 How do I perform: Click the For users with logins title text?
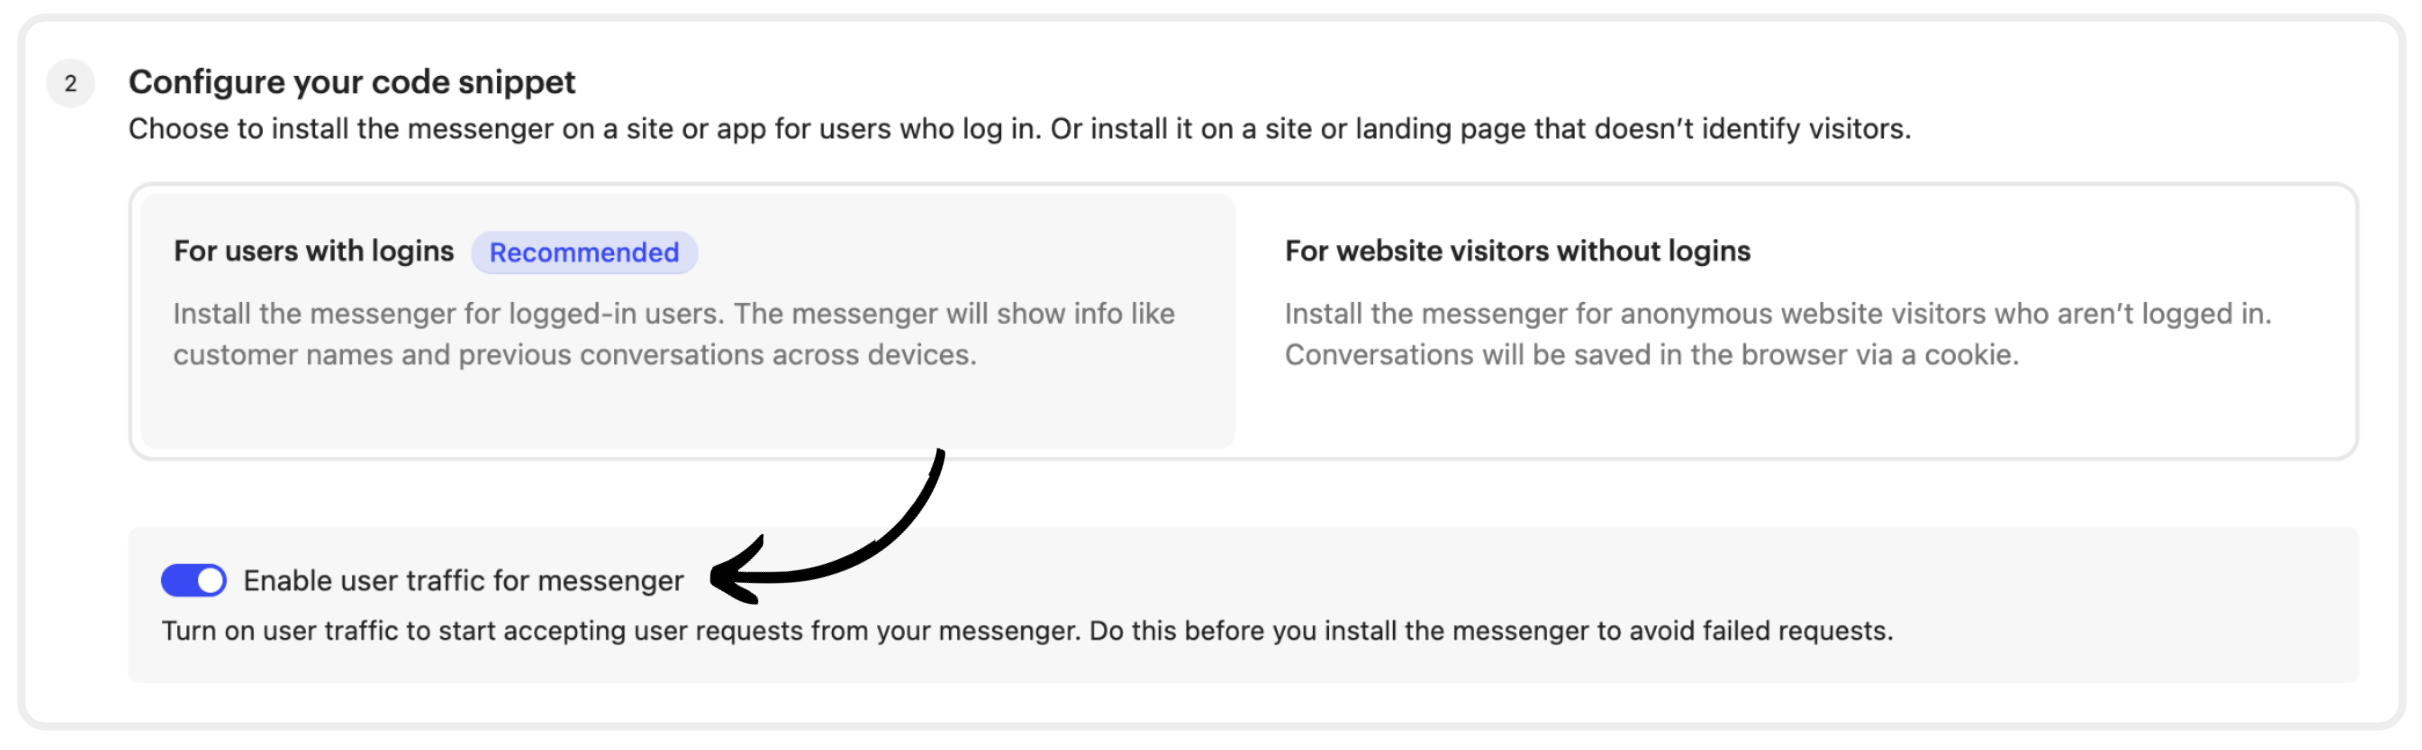[314, 251]
